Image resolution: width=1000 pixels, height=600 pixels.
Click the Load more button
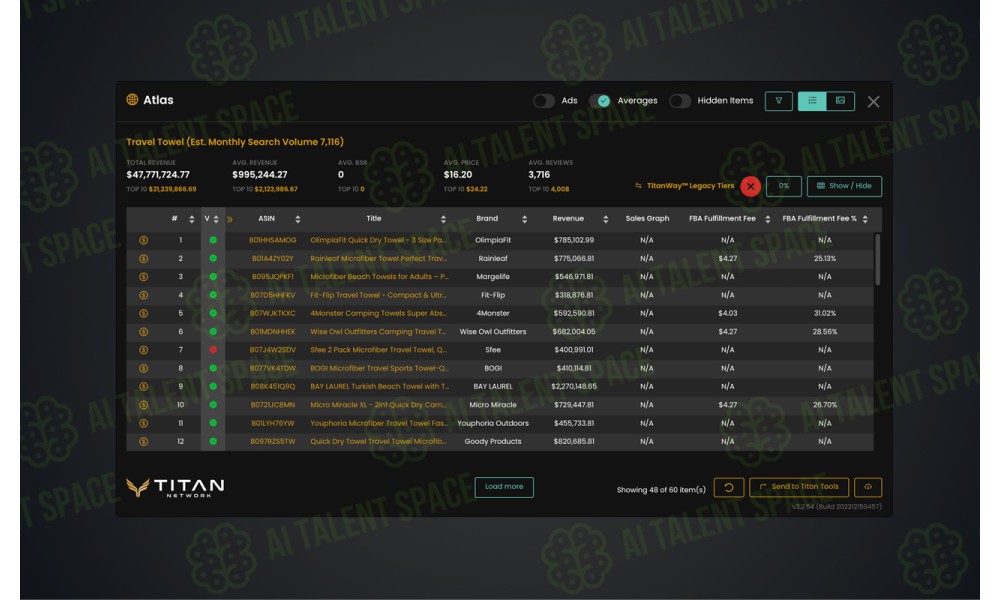coord(504,487)
